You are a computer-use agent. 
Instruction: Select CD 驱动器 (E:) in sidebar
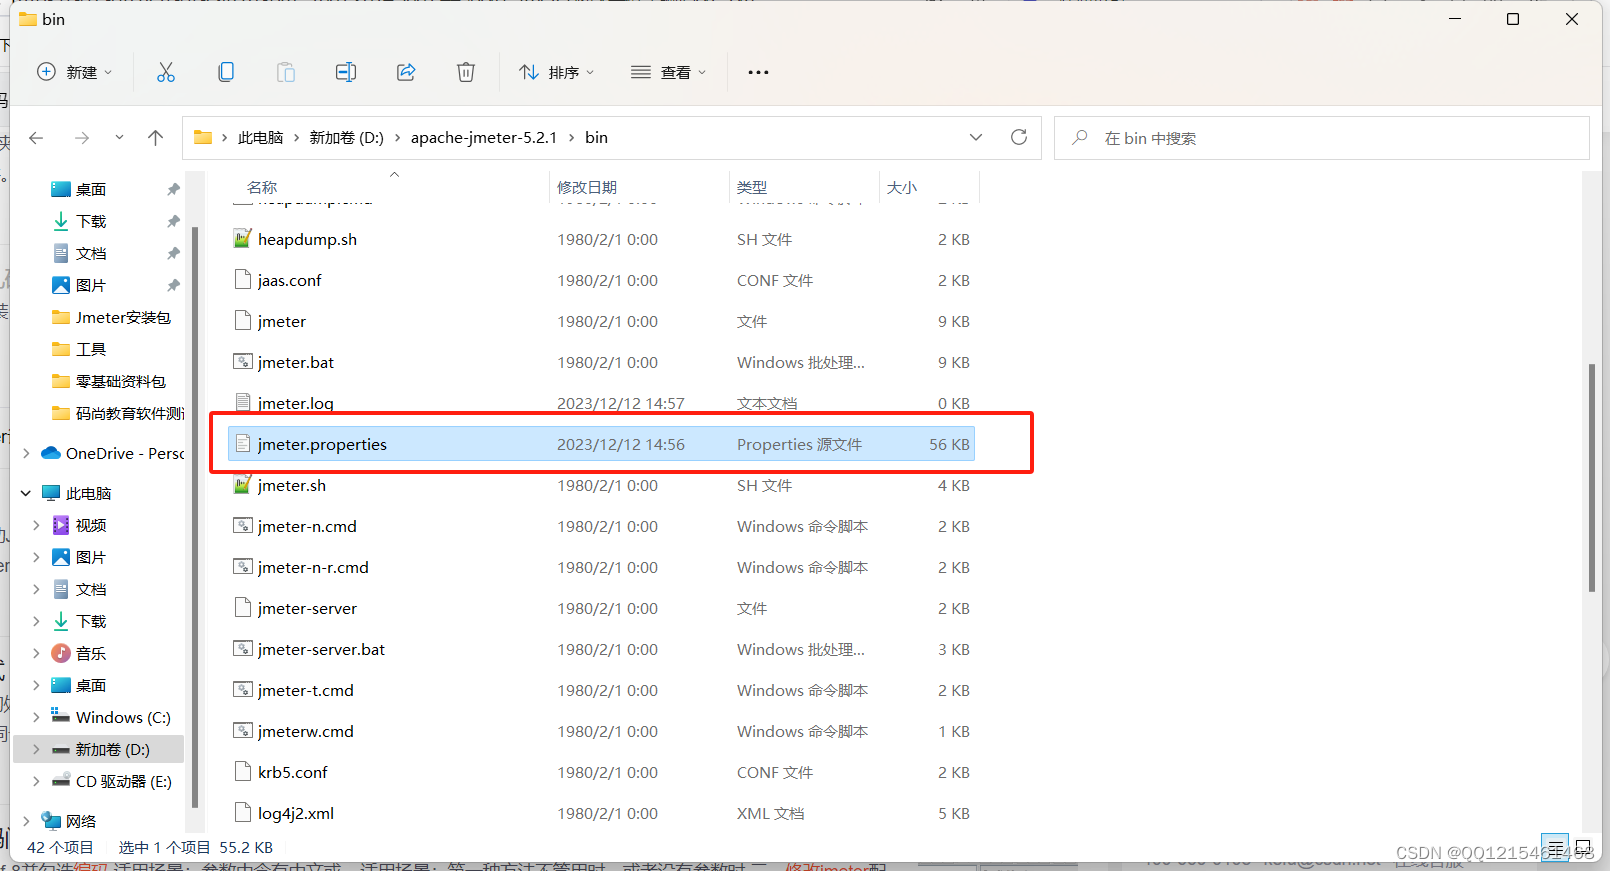[x=112, y=781]
